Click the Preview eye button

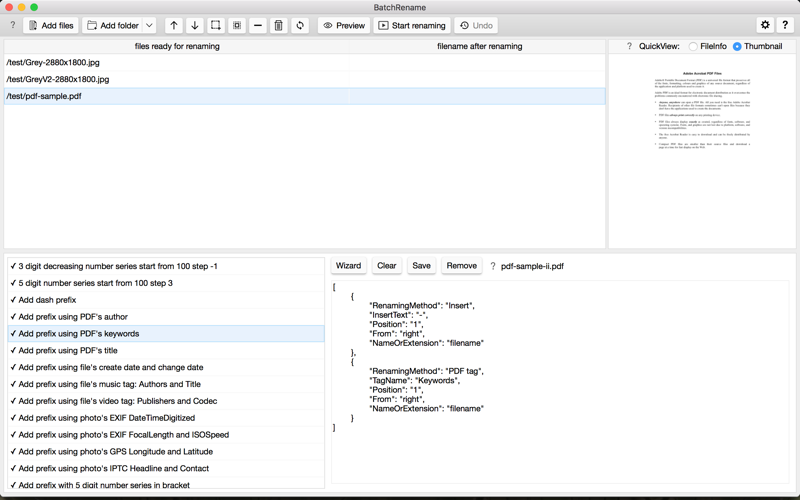coord(344,26)
